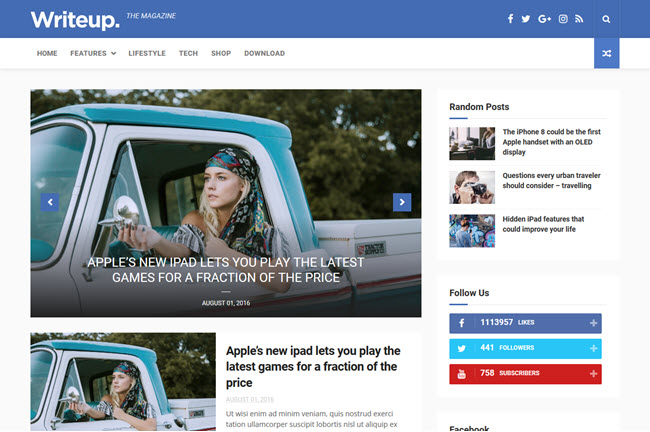Click the Facebook icon in the likes bar
650x432 pixels.
[x=461, y=323]
